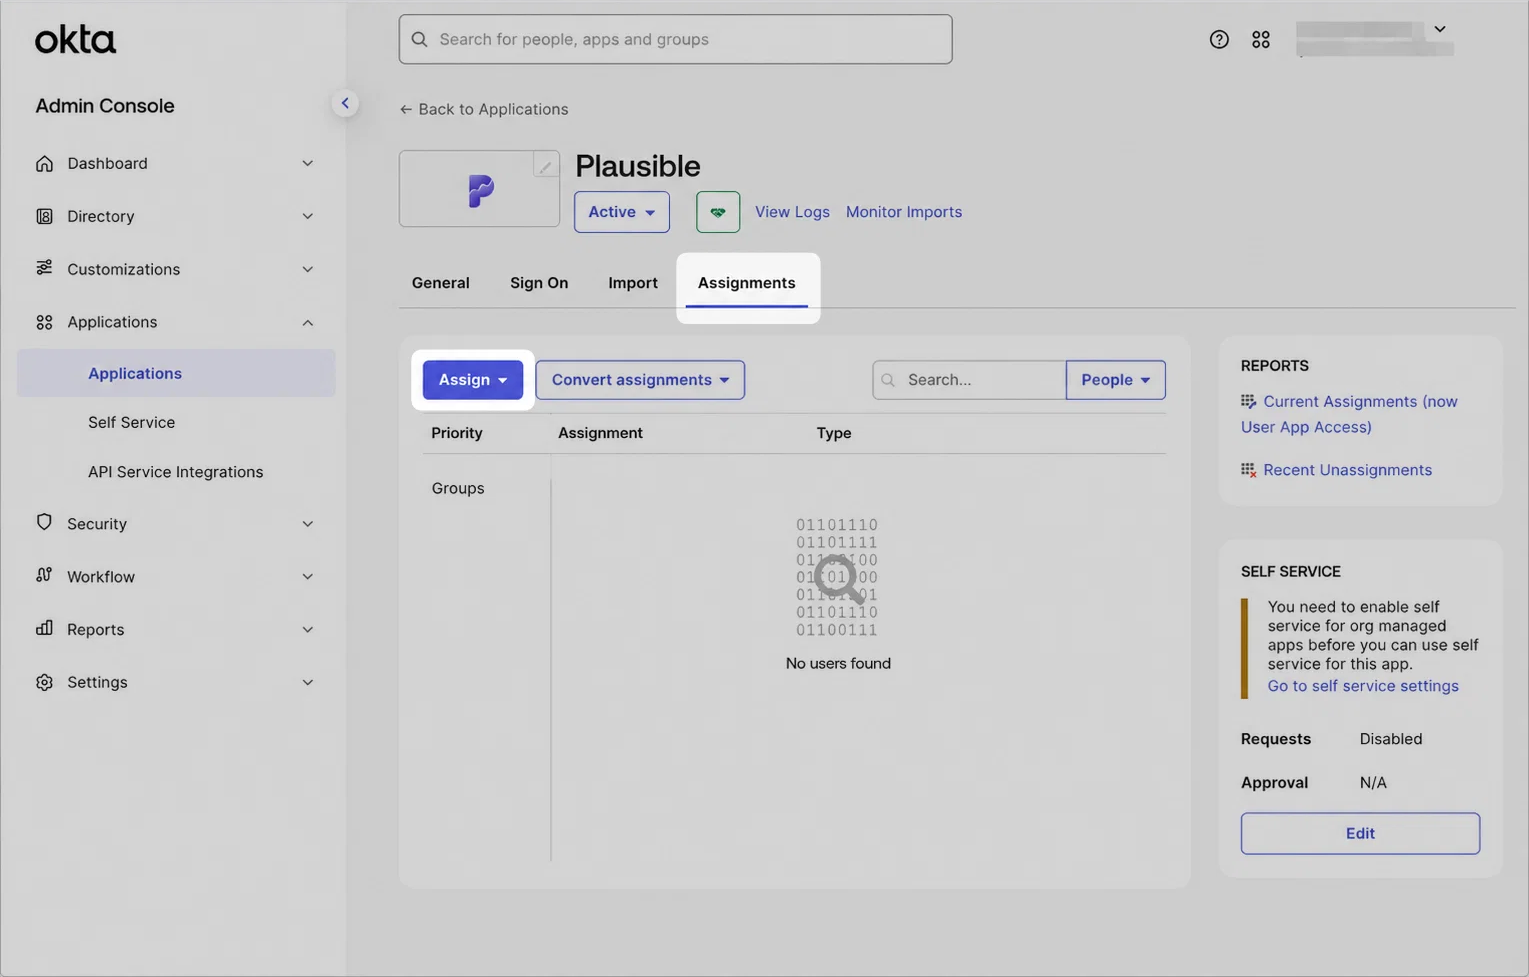Switch to the Sign On tab
Viewport: 1529px width, 977px height.
pyautogui.click(x=539, y=283)
